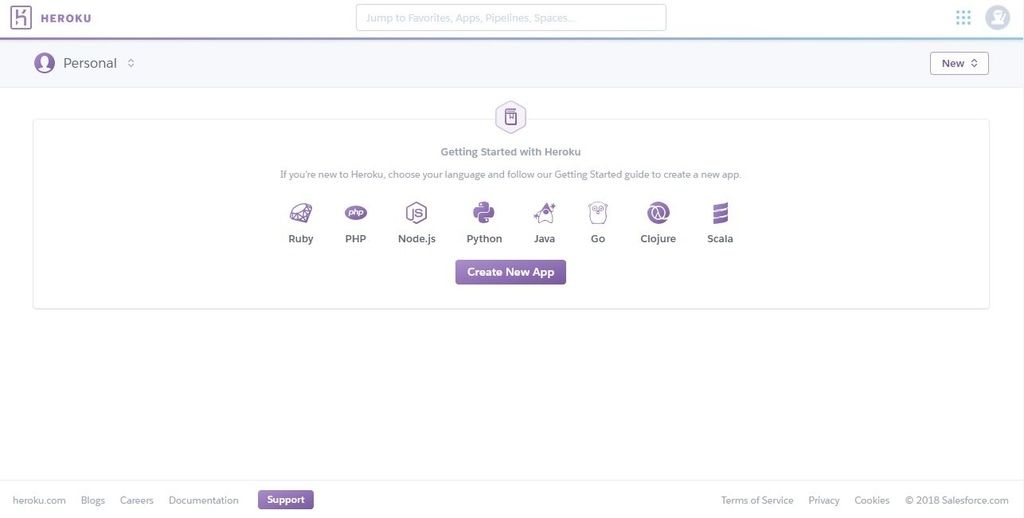Click the Create New App button

point(511,272)
